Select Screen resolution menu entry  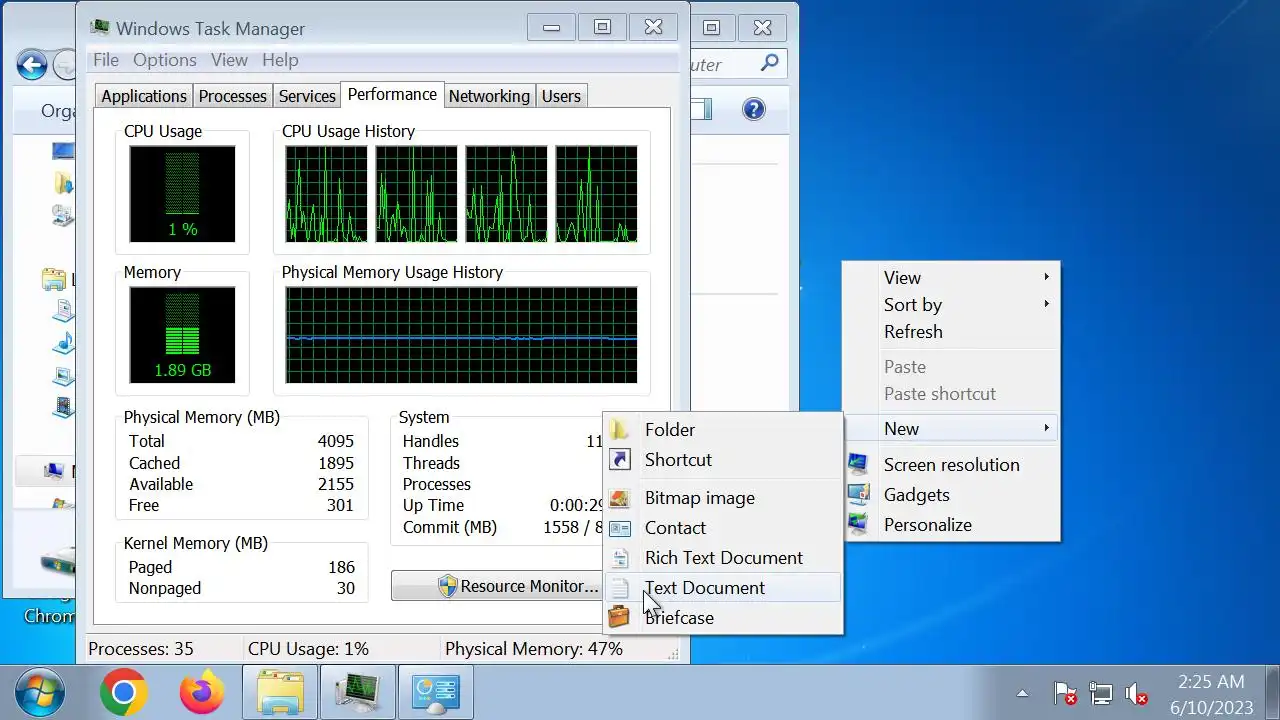pos(951,464)
